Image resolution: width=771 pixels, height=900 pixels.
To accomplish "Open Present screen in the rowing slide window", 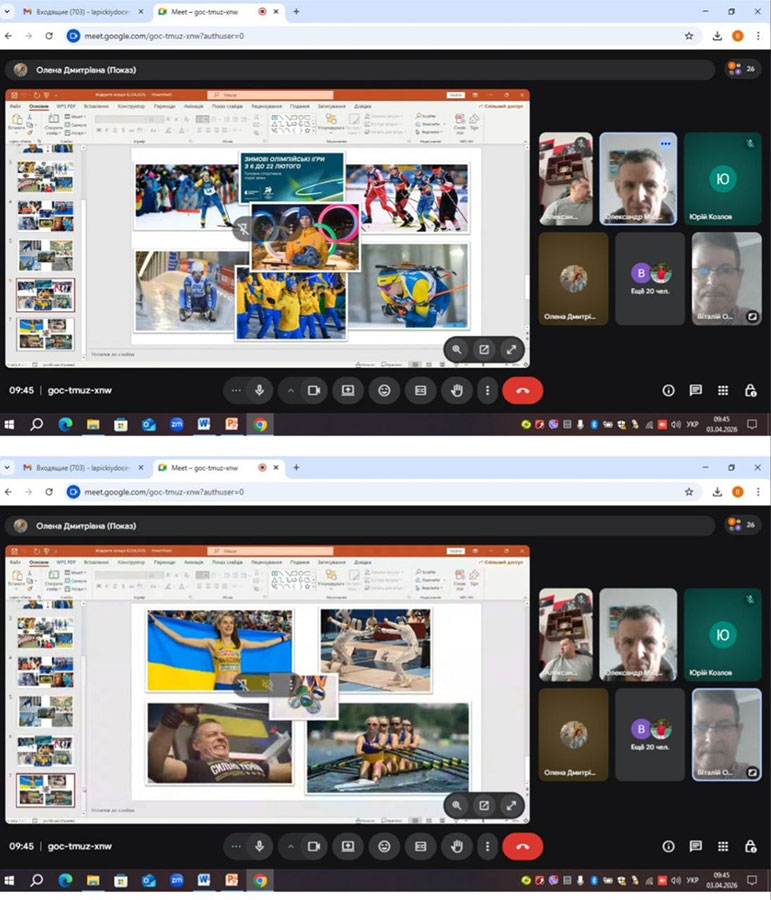I will (348, 846).
